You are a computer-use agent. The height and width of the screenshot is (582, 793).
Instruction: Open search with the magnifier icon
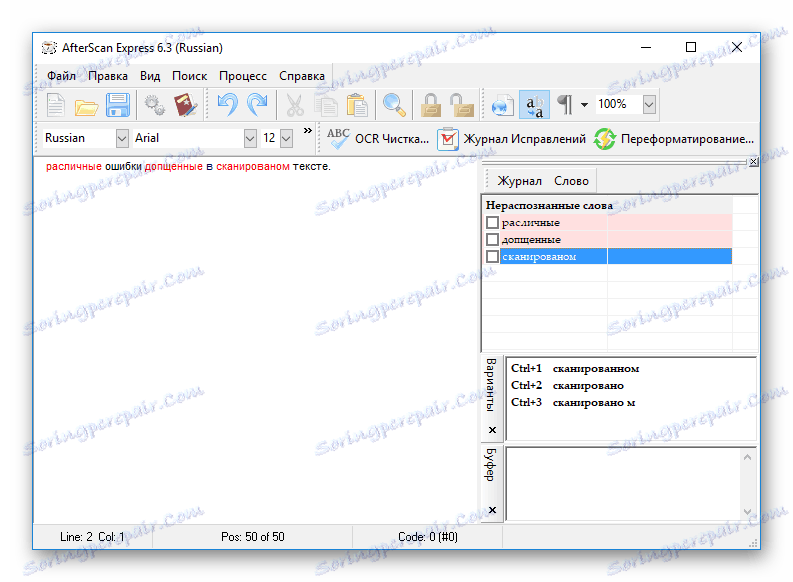point(394,105)
